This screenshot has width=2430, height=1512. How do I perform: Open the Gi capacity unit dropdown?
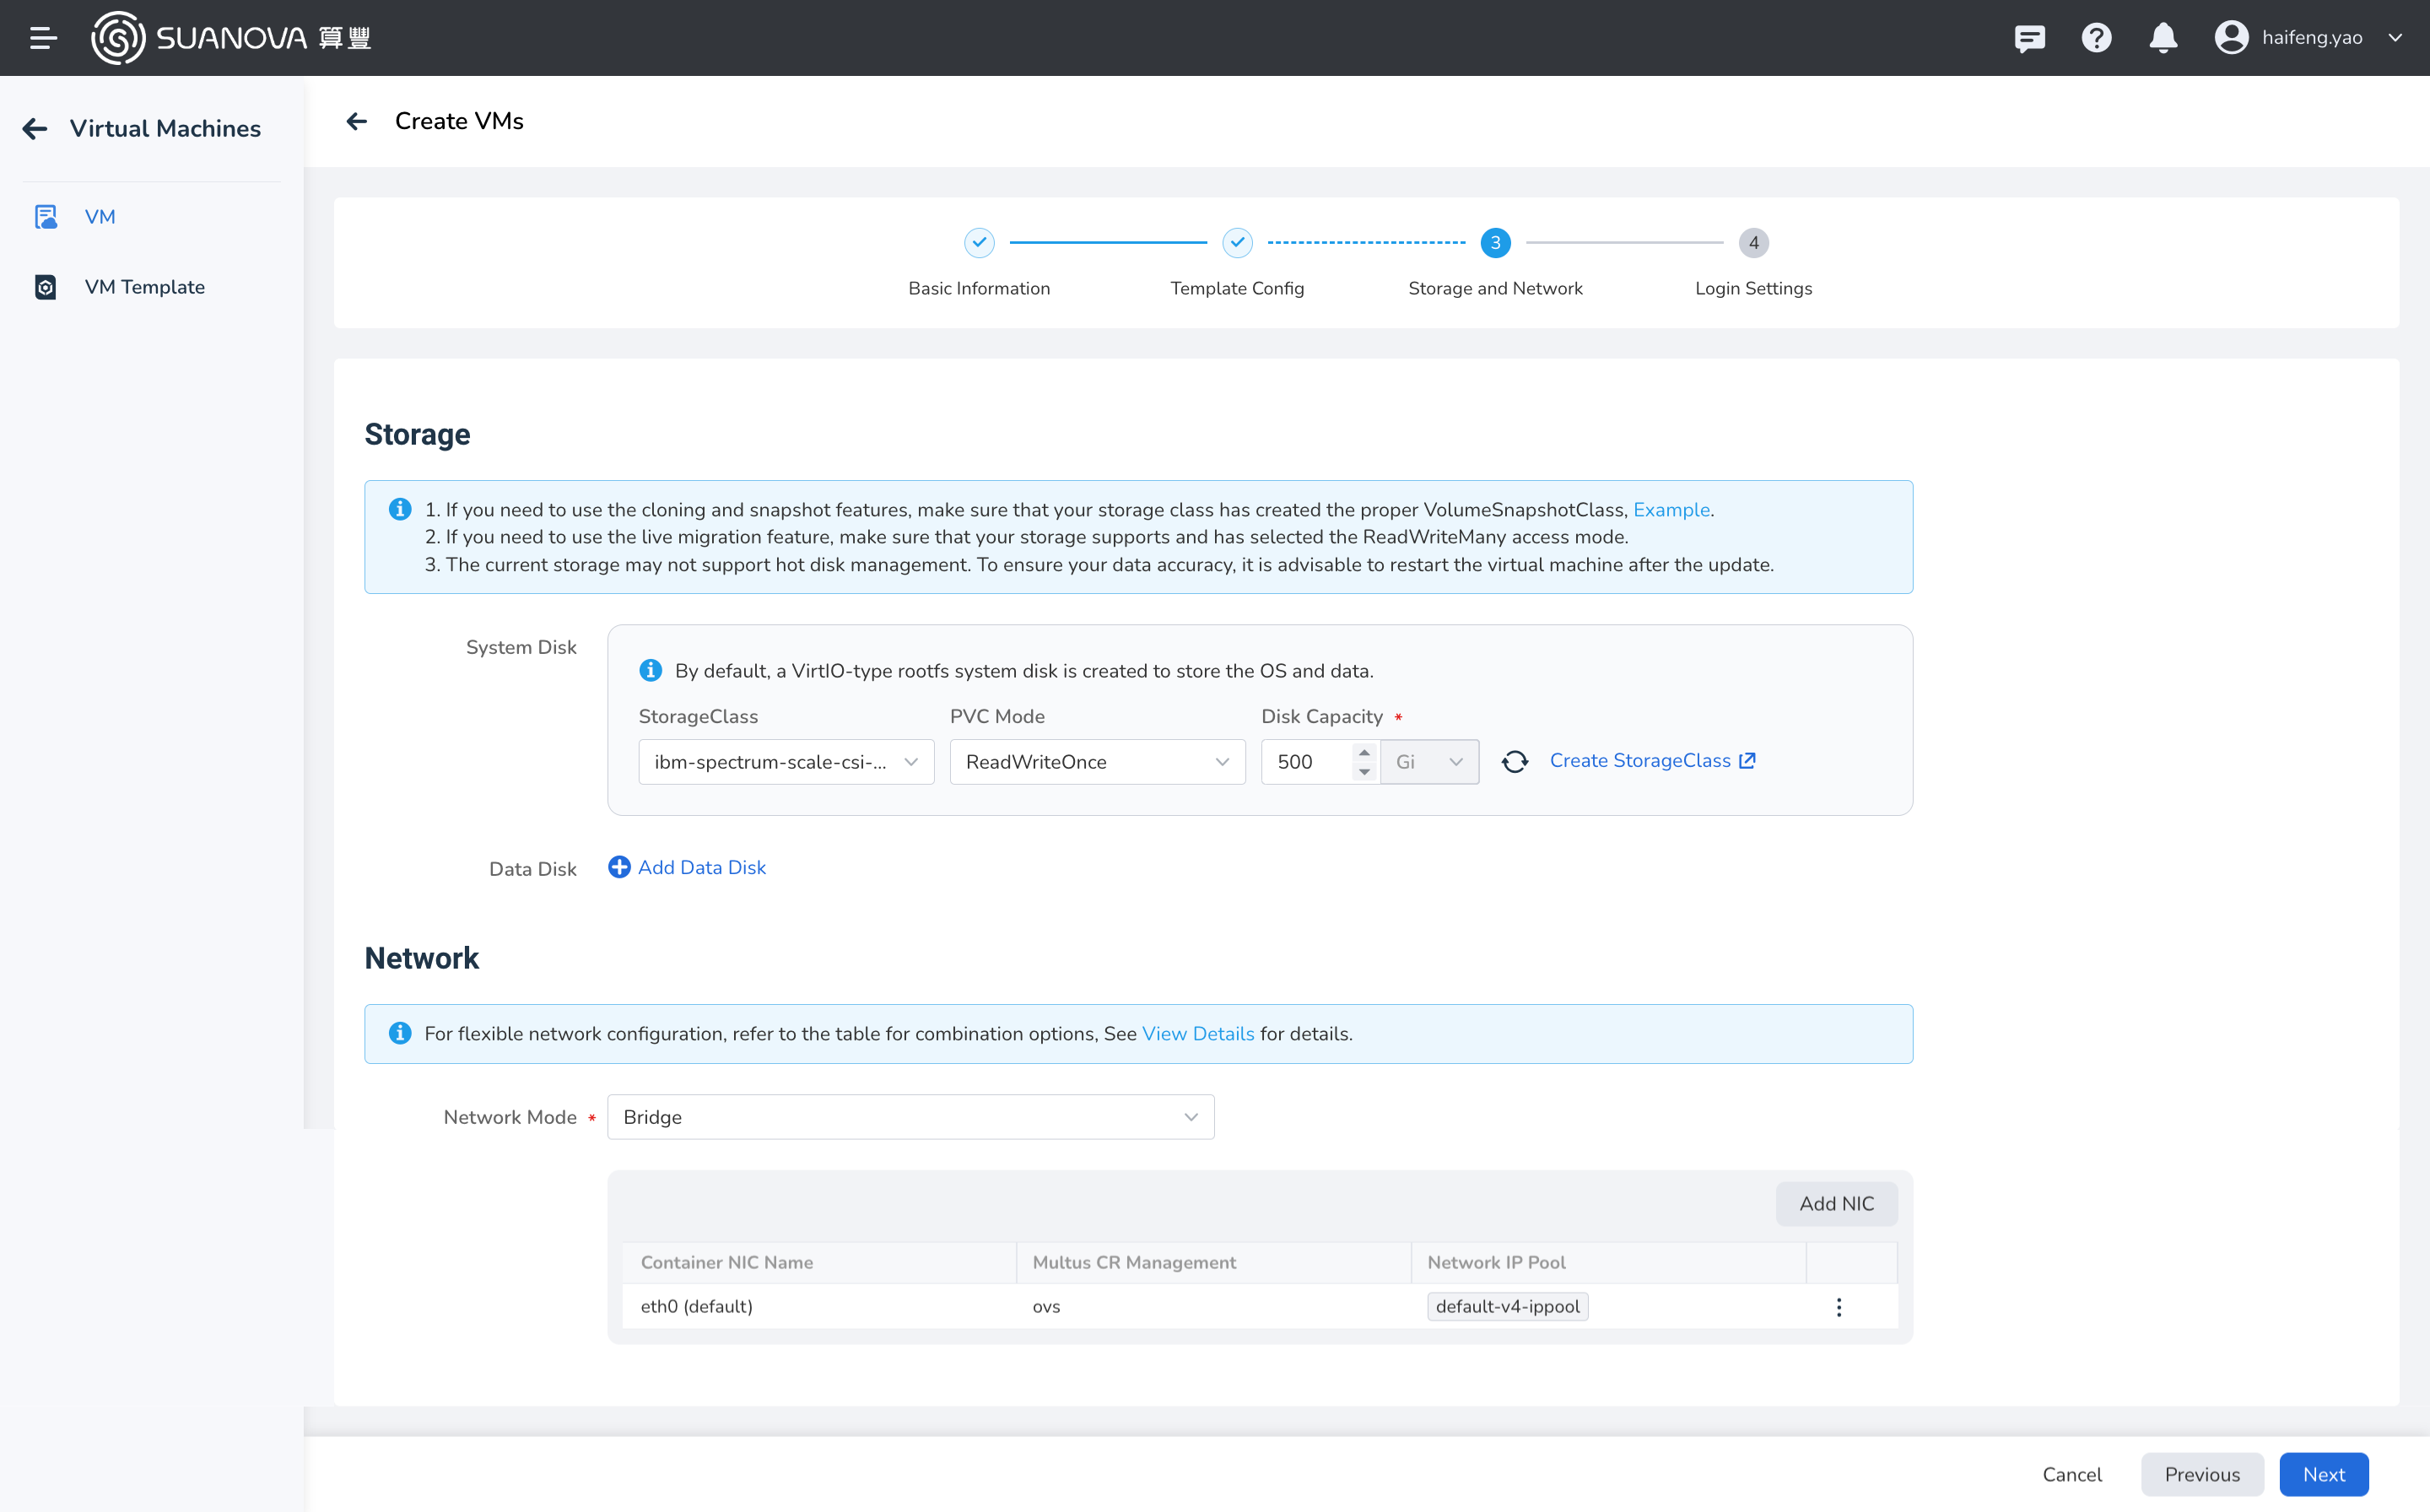[1429, 762]
